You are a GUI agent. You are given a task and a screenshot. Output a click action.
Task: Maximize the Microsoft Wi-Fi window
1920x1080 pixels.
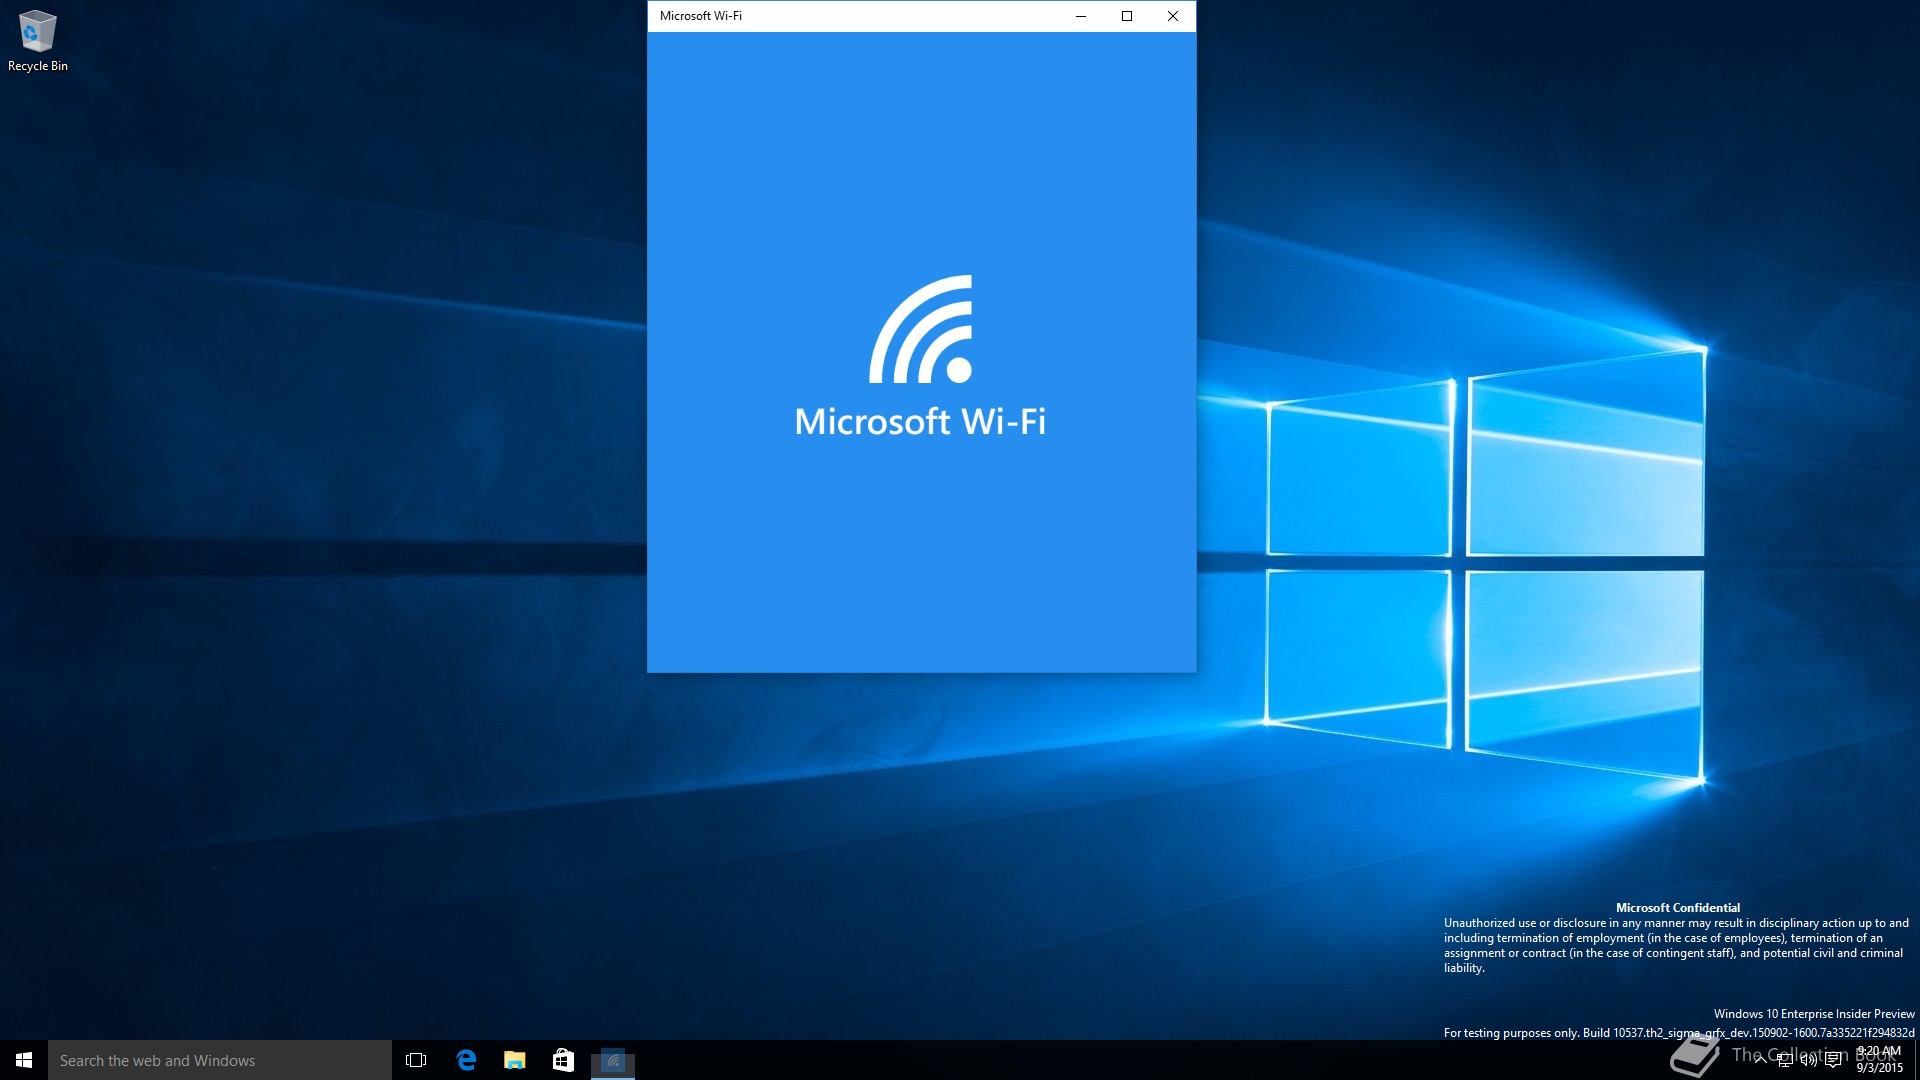click(x=1127, y=16)
